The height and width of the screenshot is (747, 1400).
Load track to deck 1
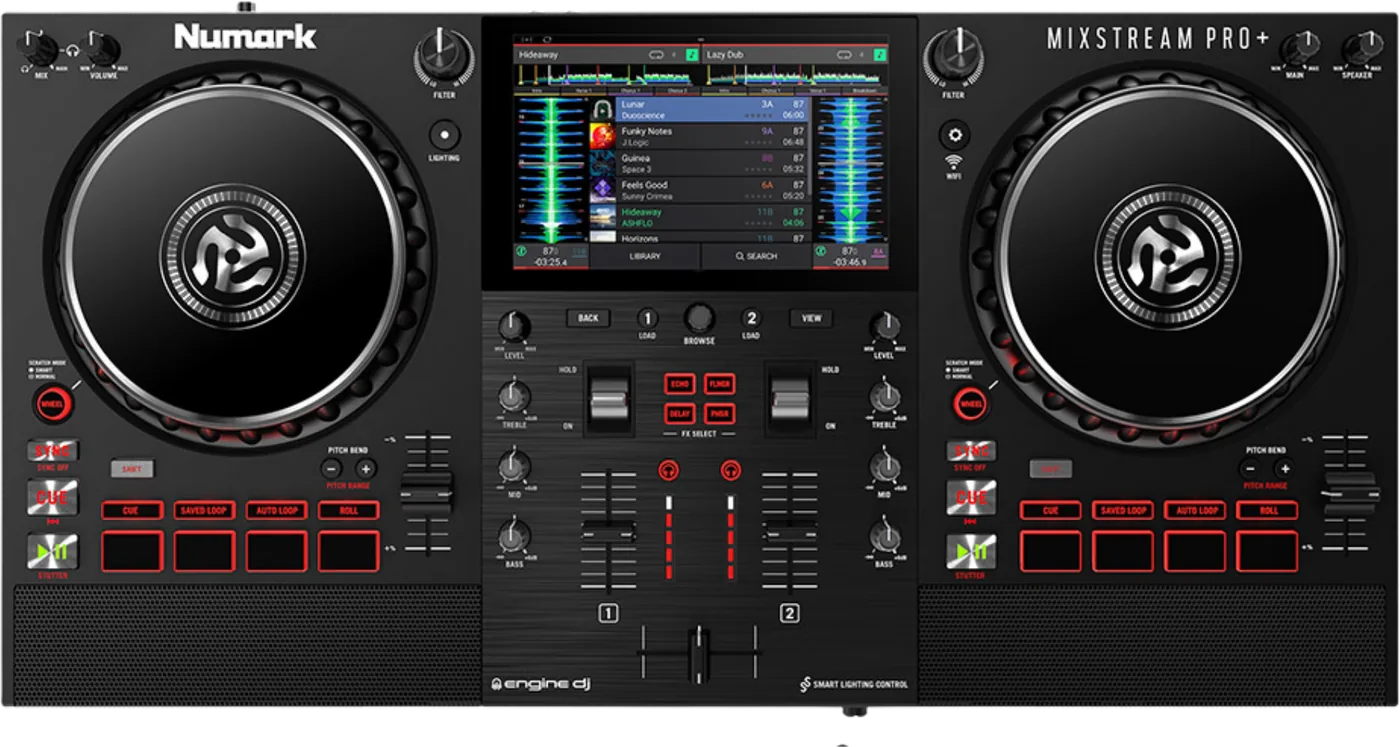click(x=648, y=318)
